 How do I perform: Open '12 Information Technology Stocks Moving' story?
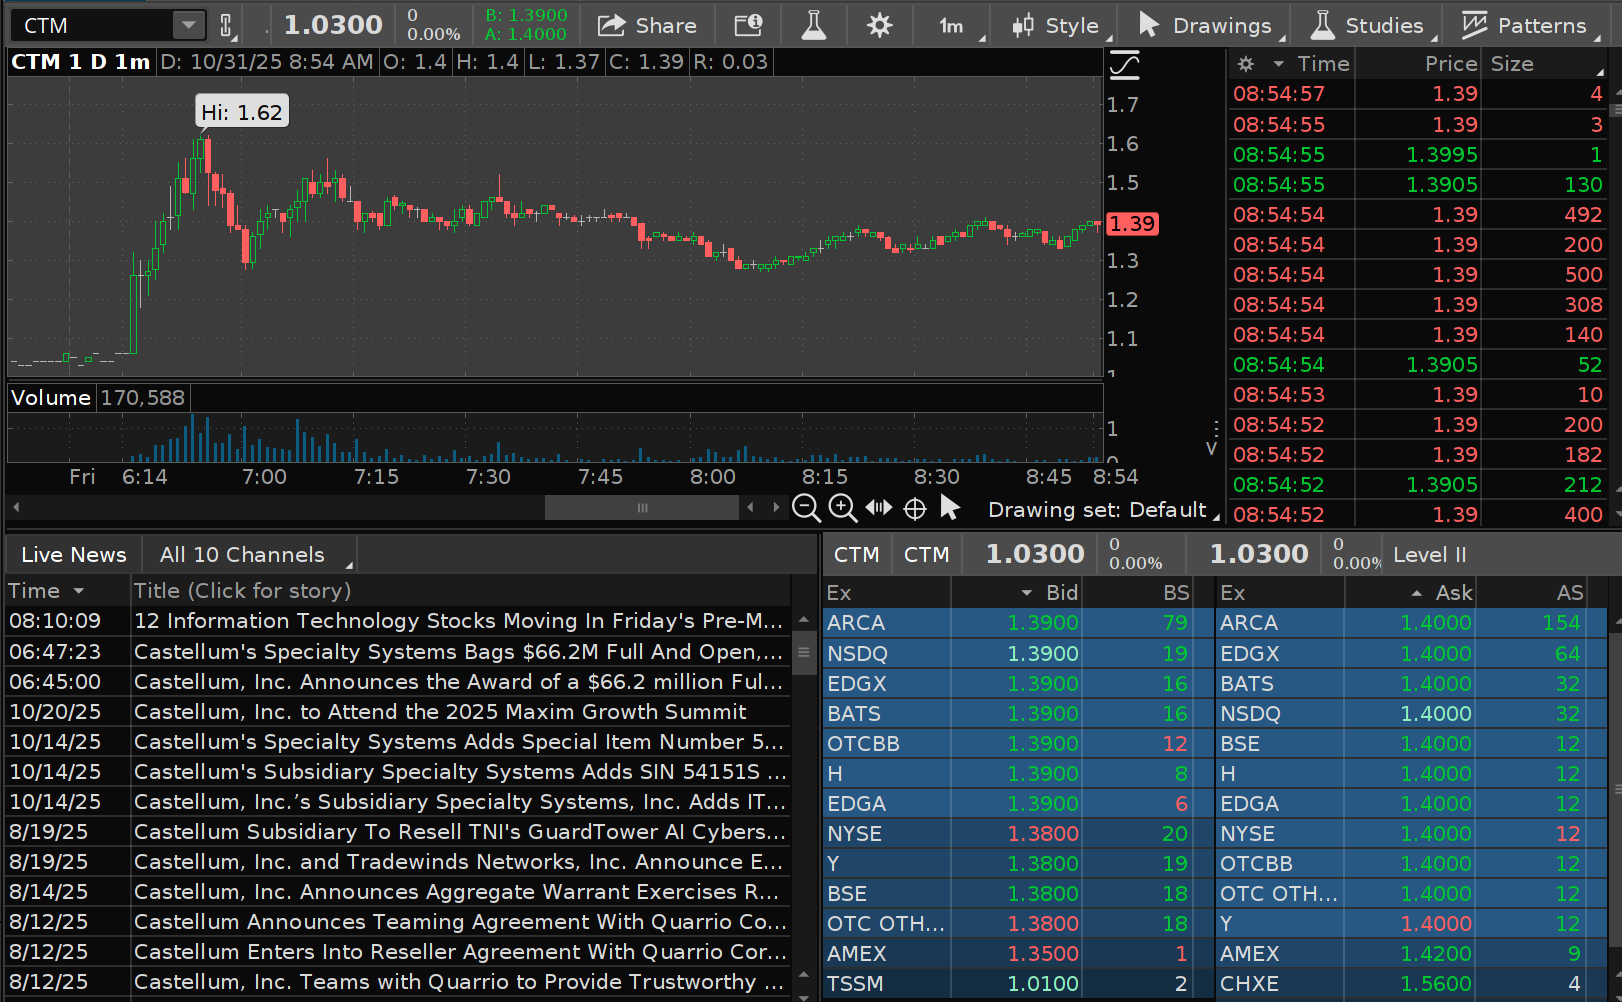click(x=458, y=621)
